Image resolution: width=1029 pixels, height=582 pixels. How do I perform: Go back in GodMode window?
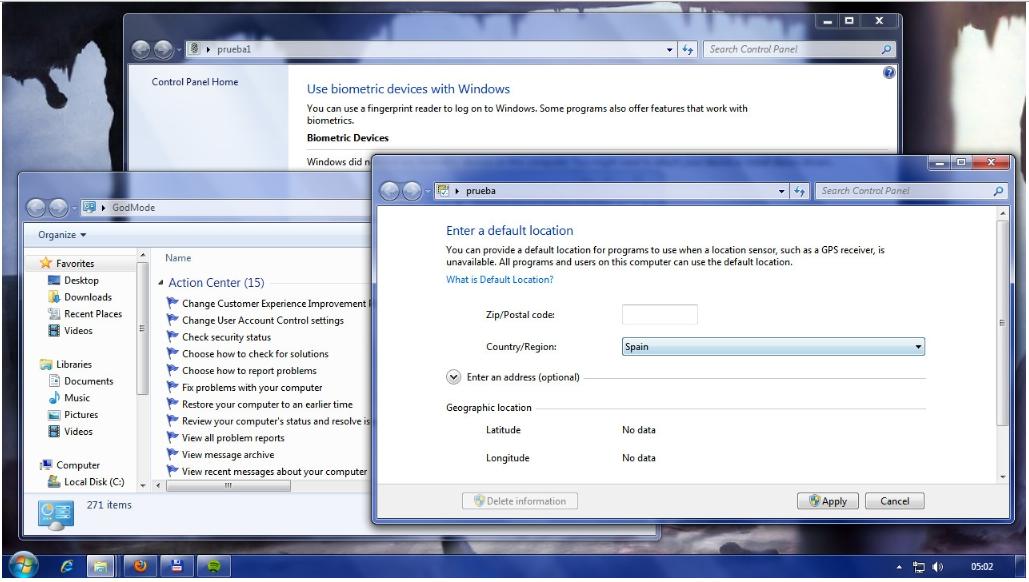pyautogui.click(x=36, y=208)
